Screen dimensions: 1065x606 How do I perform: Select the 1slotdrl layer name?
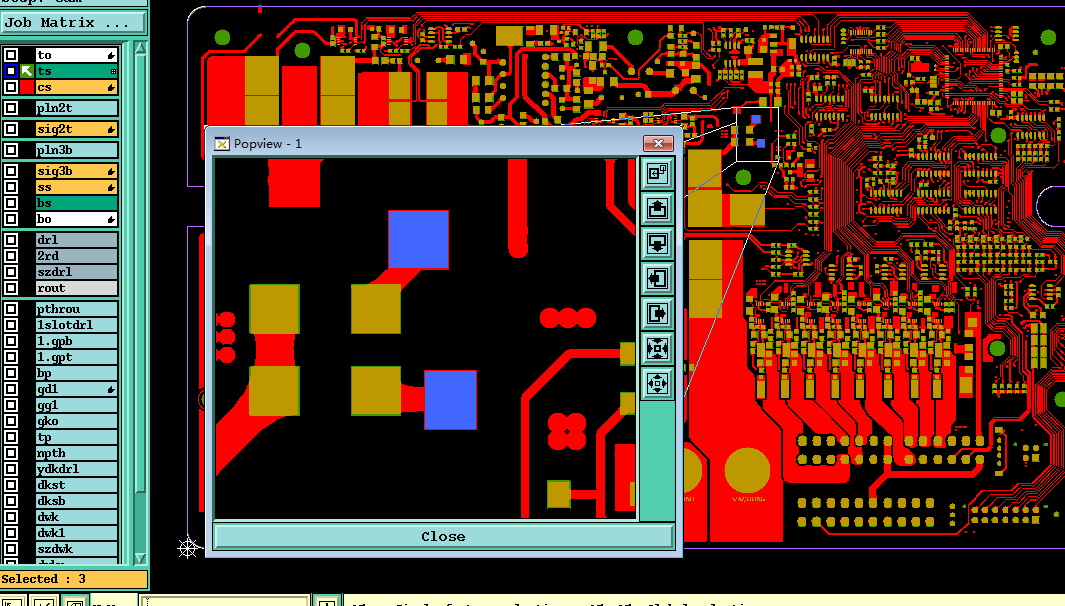(77, 325)
